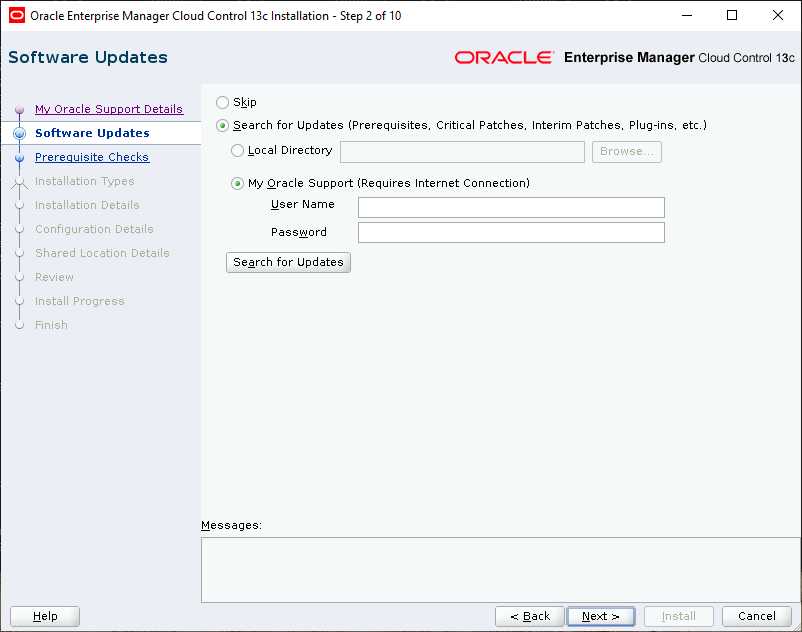Click the Configuration Details step
This screenshot has width=802, height=632.
click(94, 229)
